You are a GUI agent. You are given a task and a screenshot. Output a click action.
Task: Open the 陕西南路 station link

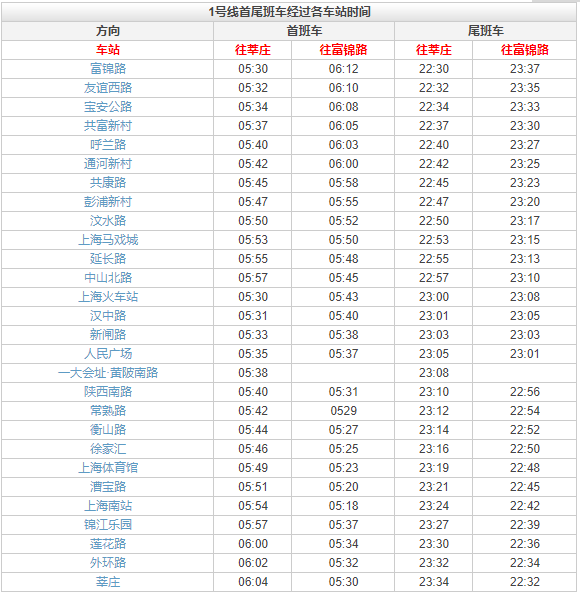pyautogui.click(x=108, y=392)
